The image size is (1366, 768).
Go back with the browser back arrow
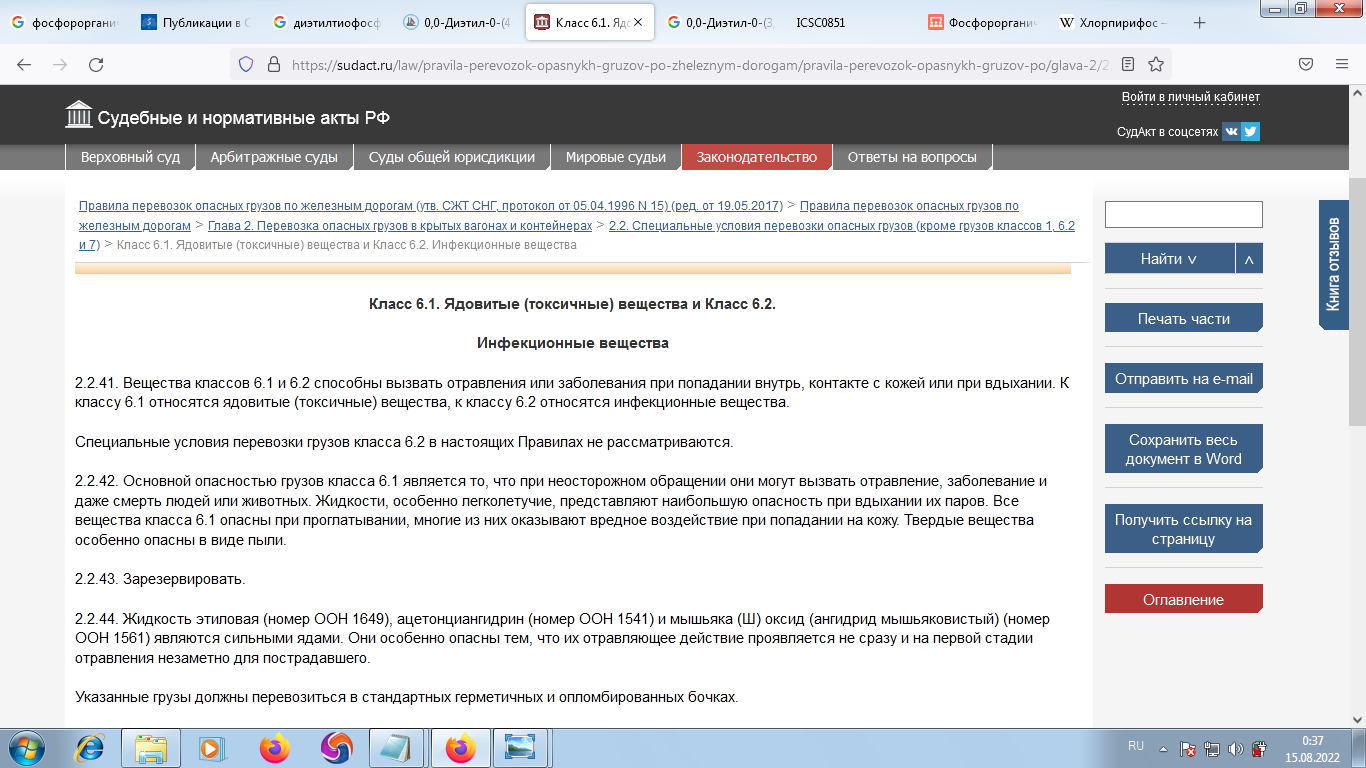[x=24, y=65]
